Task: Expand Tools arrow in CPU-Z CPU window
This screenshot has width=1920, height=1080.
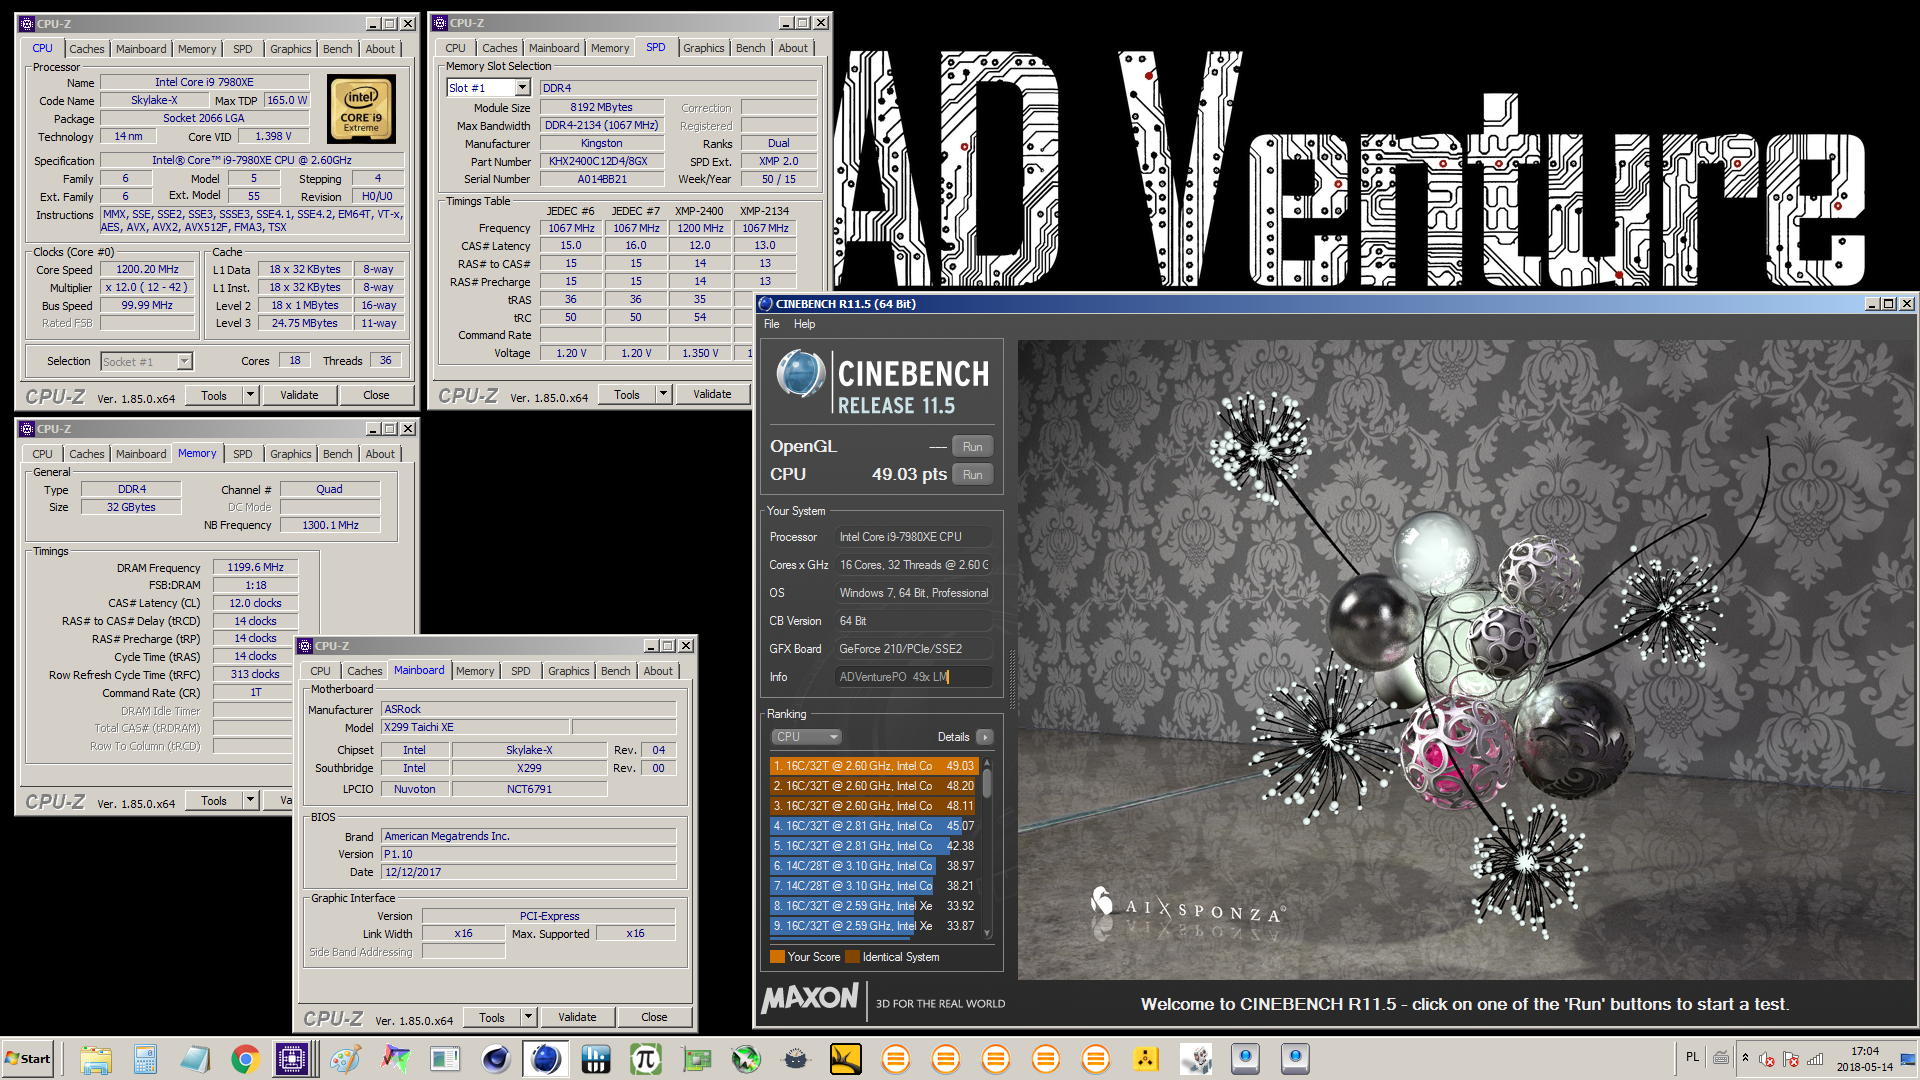Action: 251,395
